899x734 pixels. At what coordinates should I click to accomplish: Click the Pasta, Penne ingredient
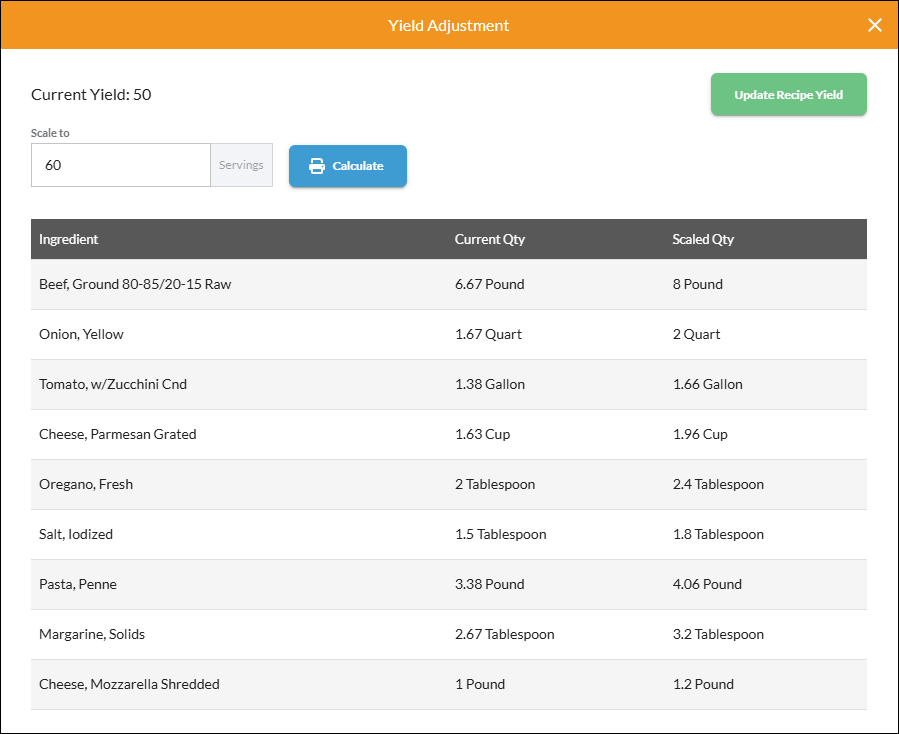pyautogui.click(x=77, y=584)
